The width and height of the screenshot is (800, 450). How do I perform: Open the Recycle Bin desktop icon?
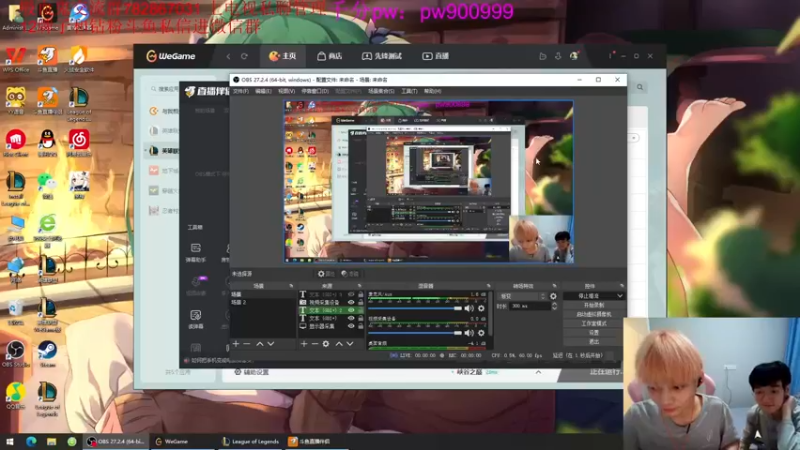pos(15,311)
